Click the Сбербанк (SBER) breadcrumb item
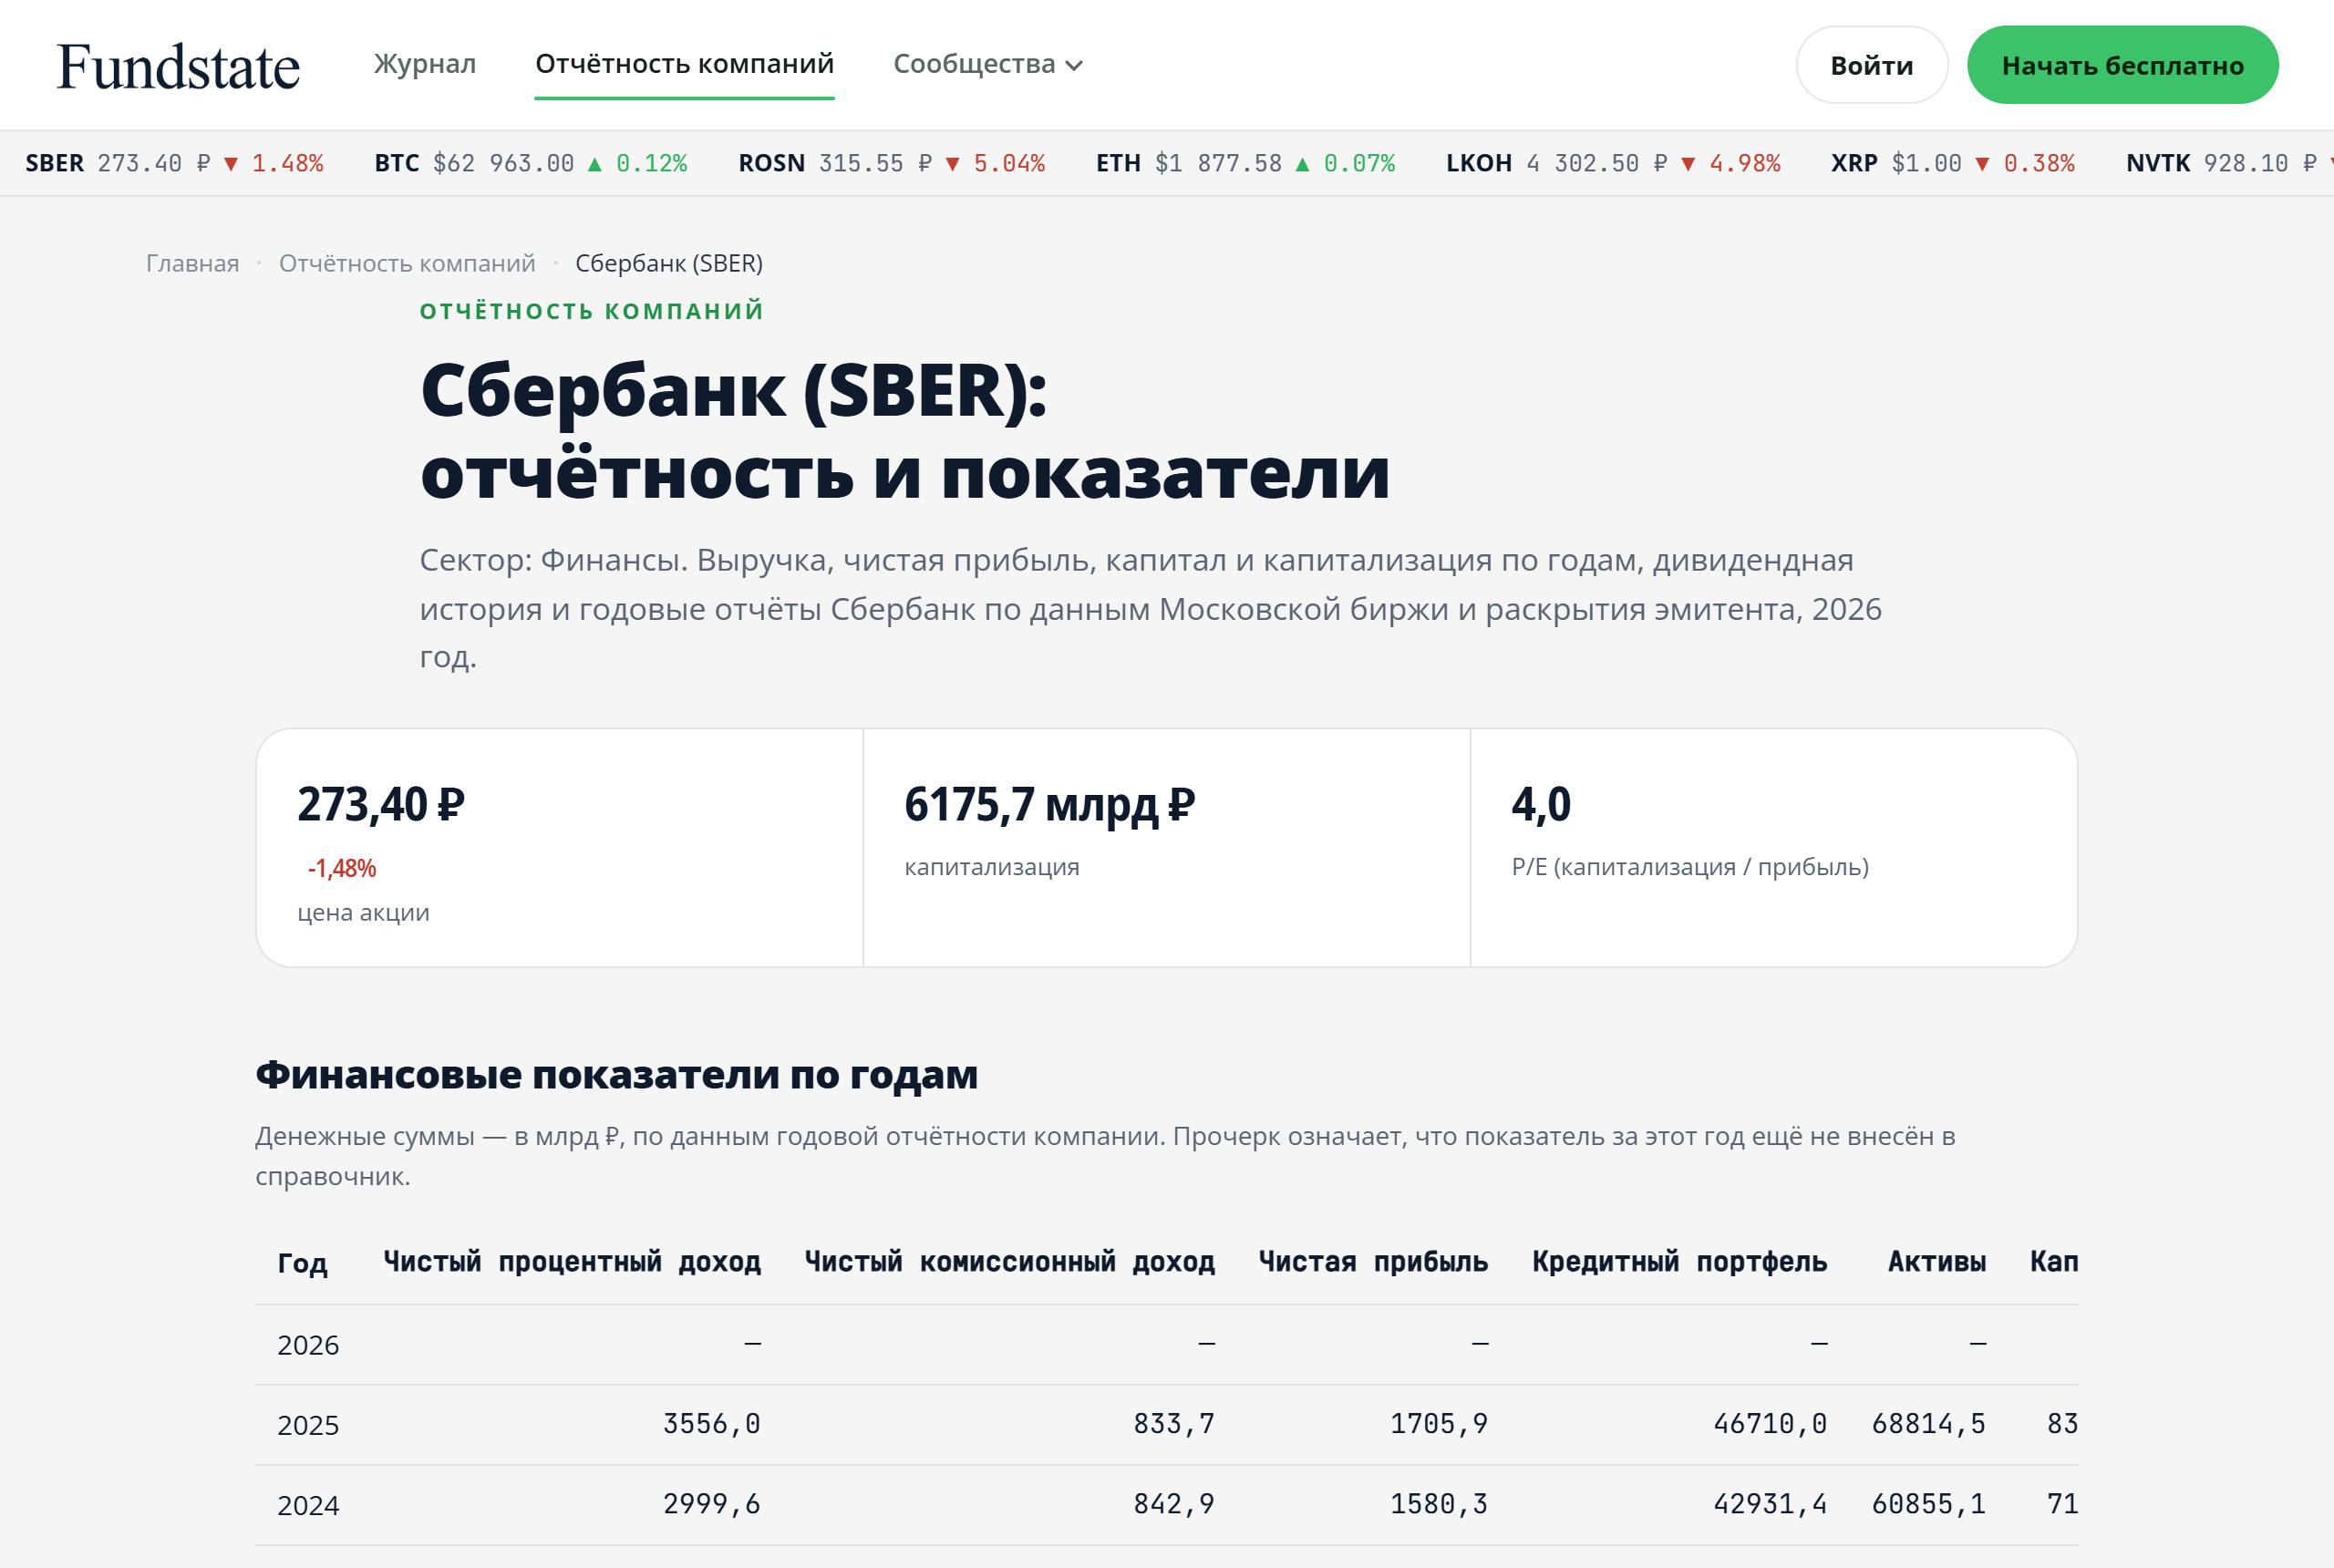 669,263
